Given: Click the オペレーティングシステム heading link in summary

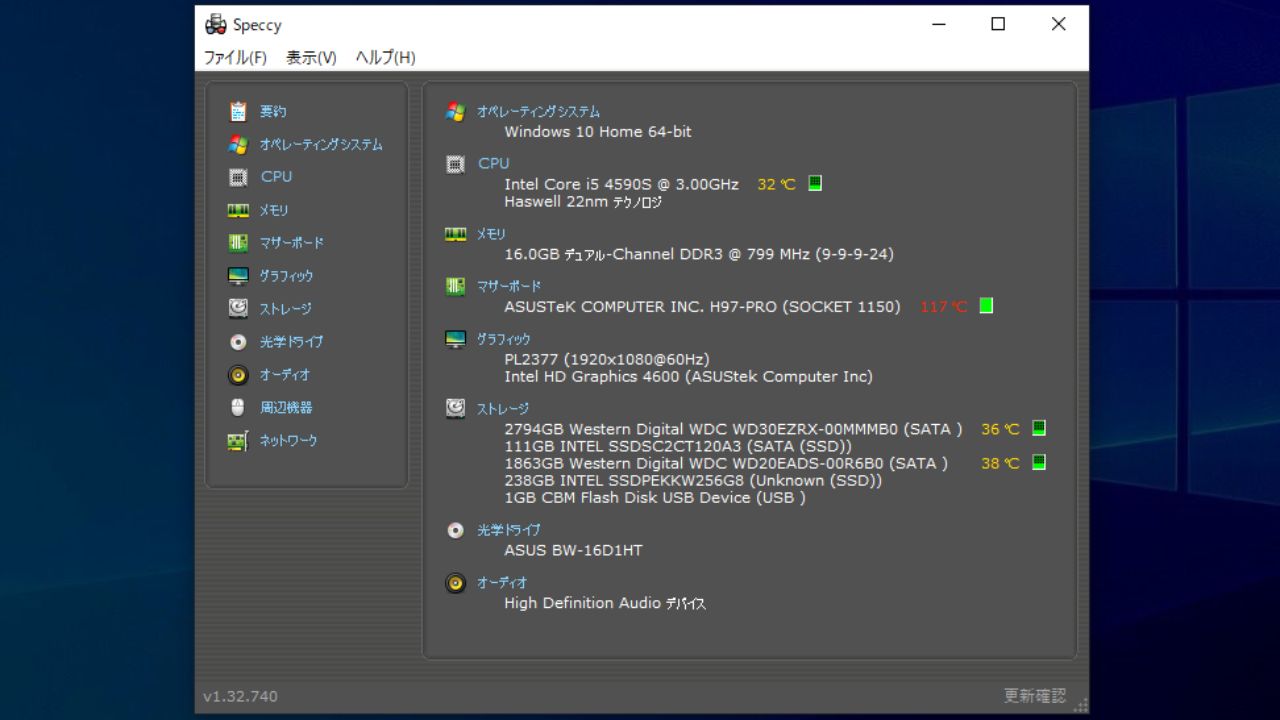Looking at the screenshot, I should [x=538, y=112].
